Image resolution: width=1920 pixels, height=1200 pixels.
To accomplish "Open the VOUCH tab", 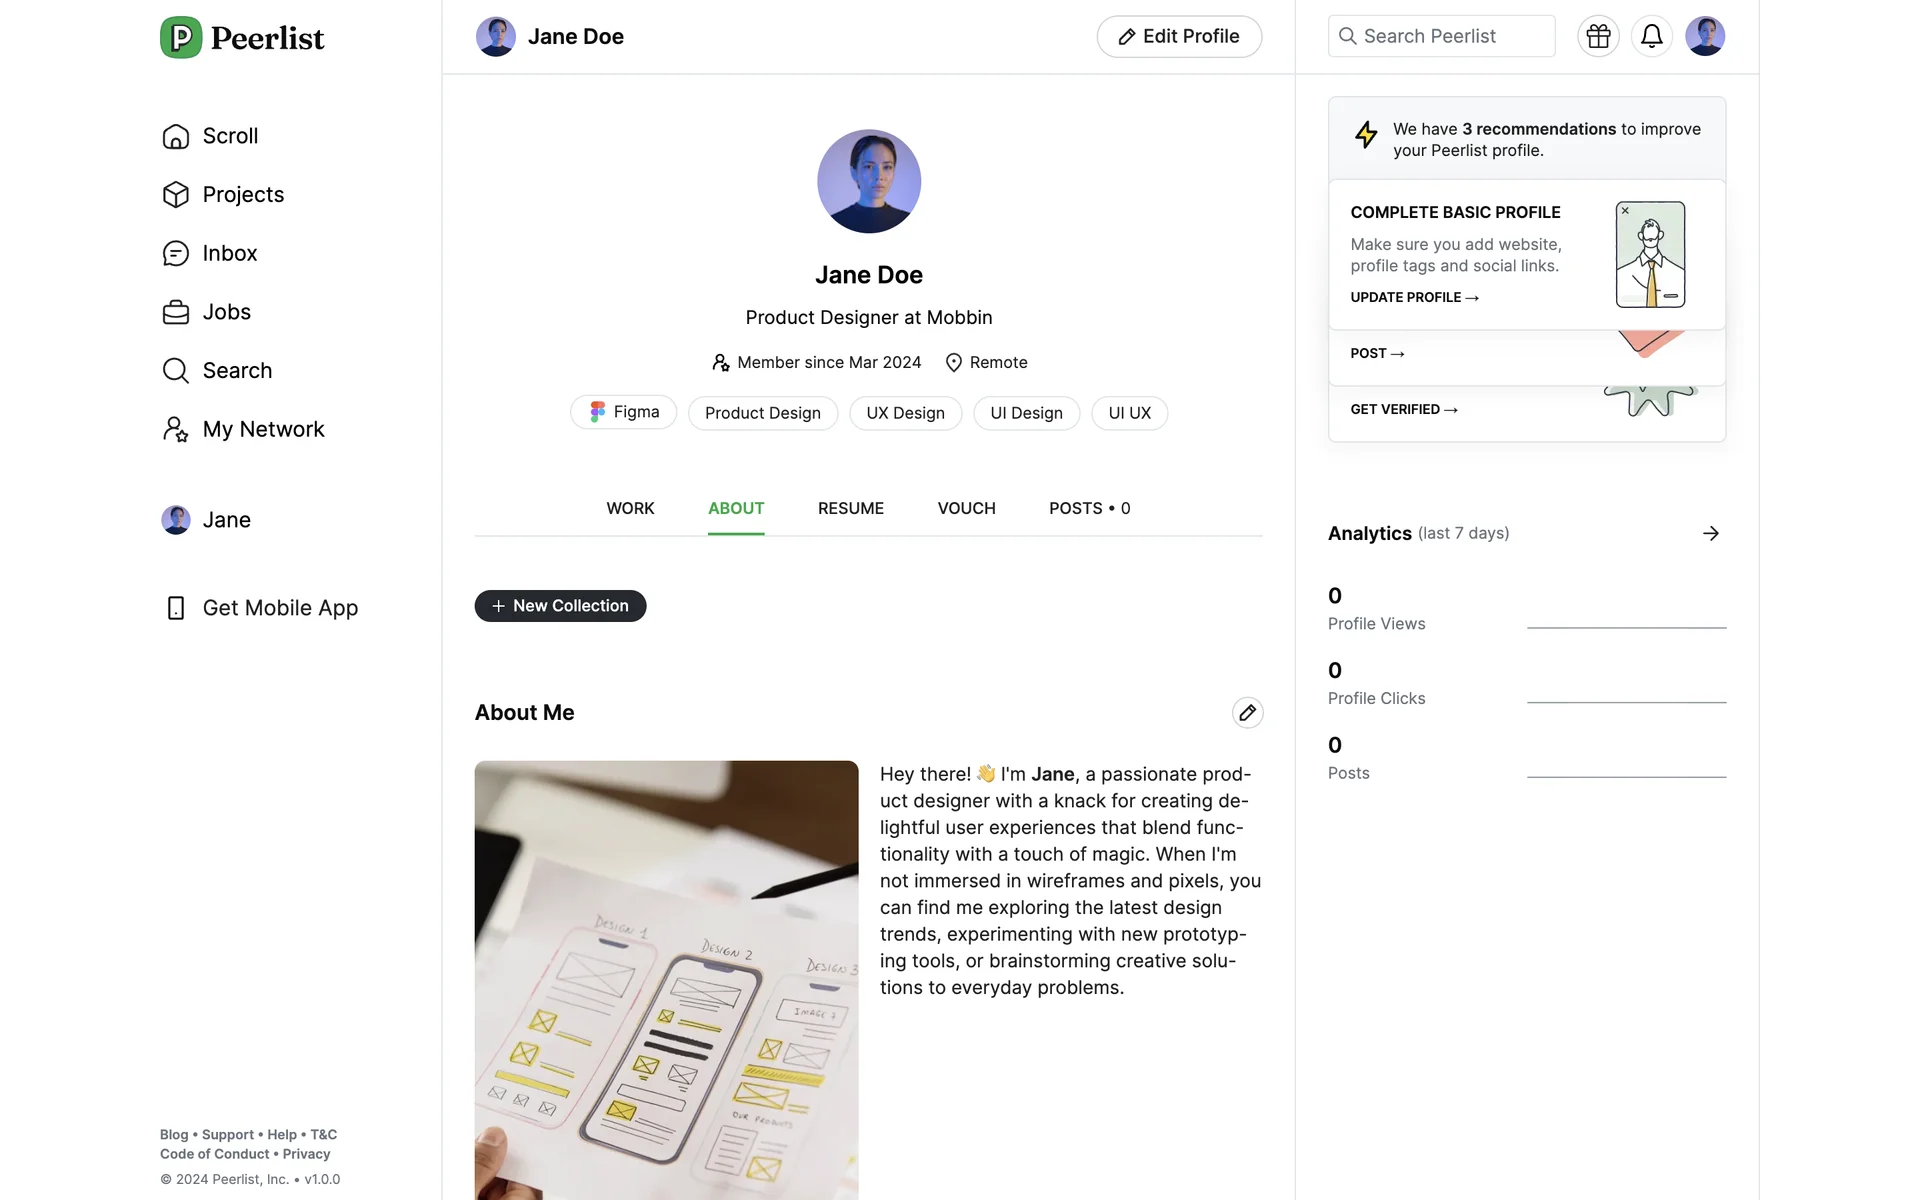I will coord(966,508).
